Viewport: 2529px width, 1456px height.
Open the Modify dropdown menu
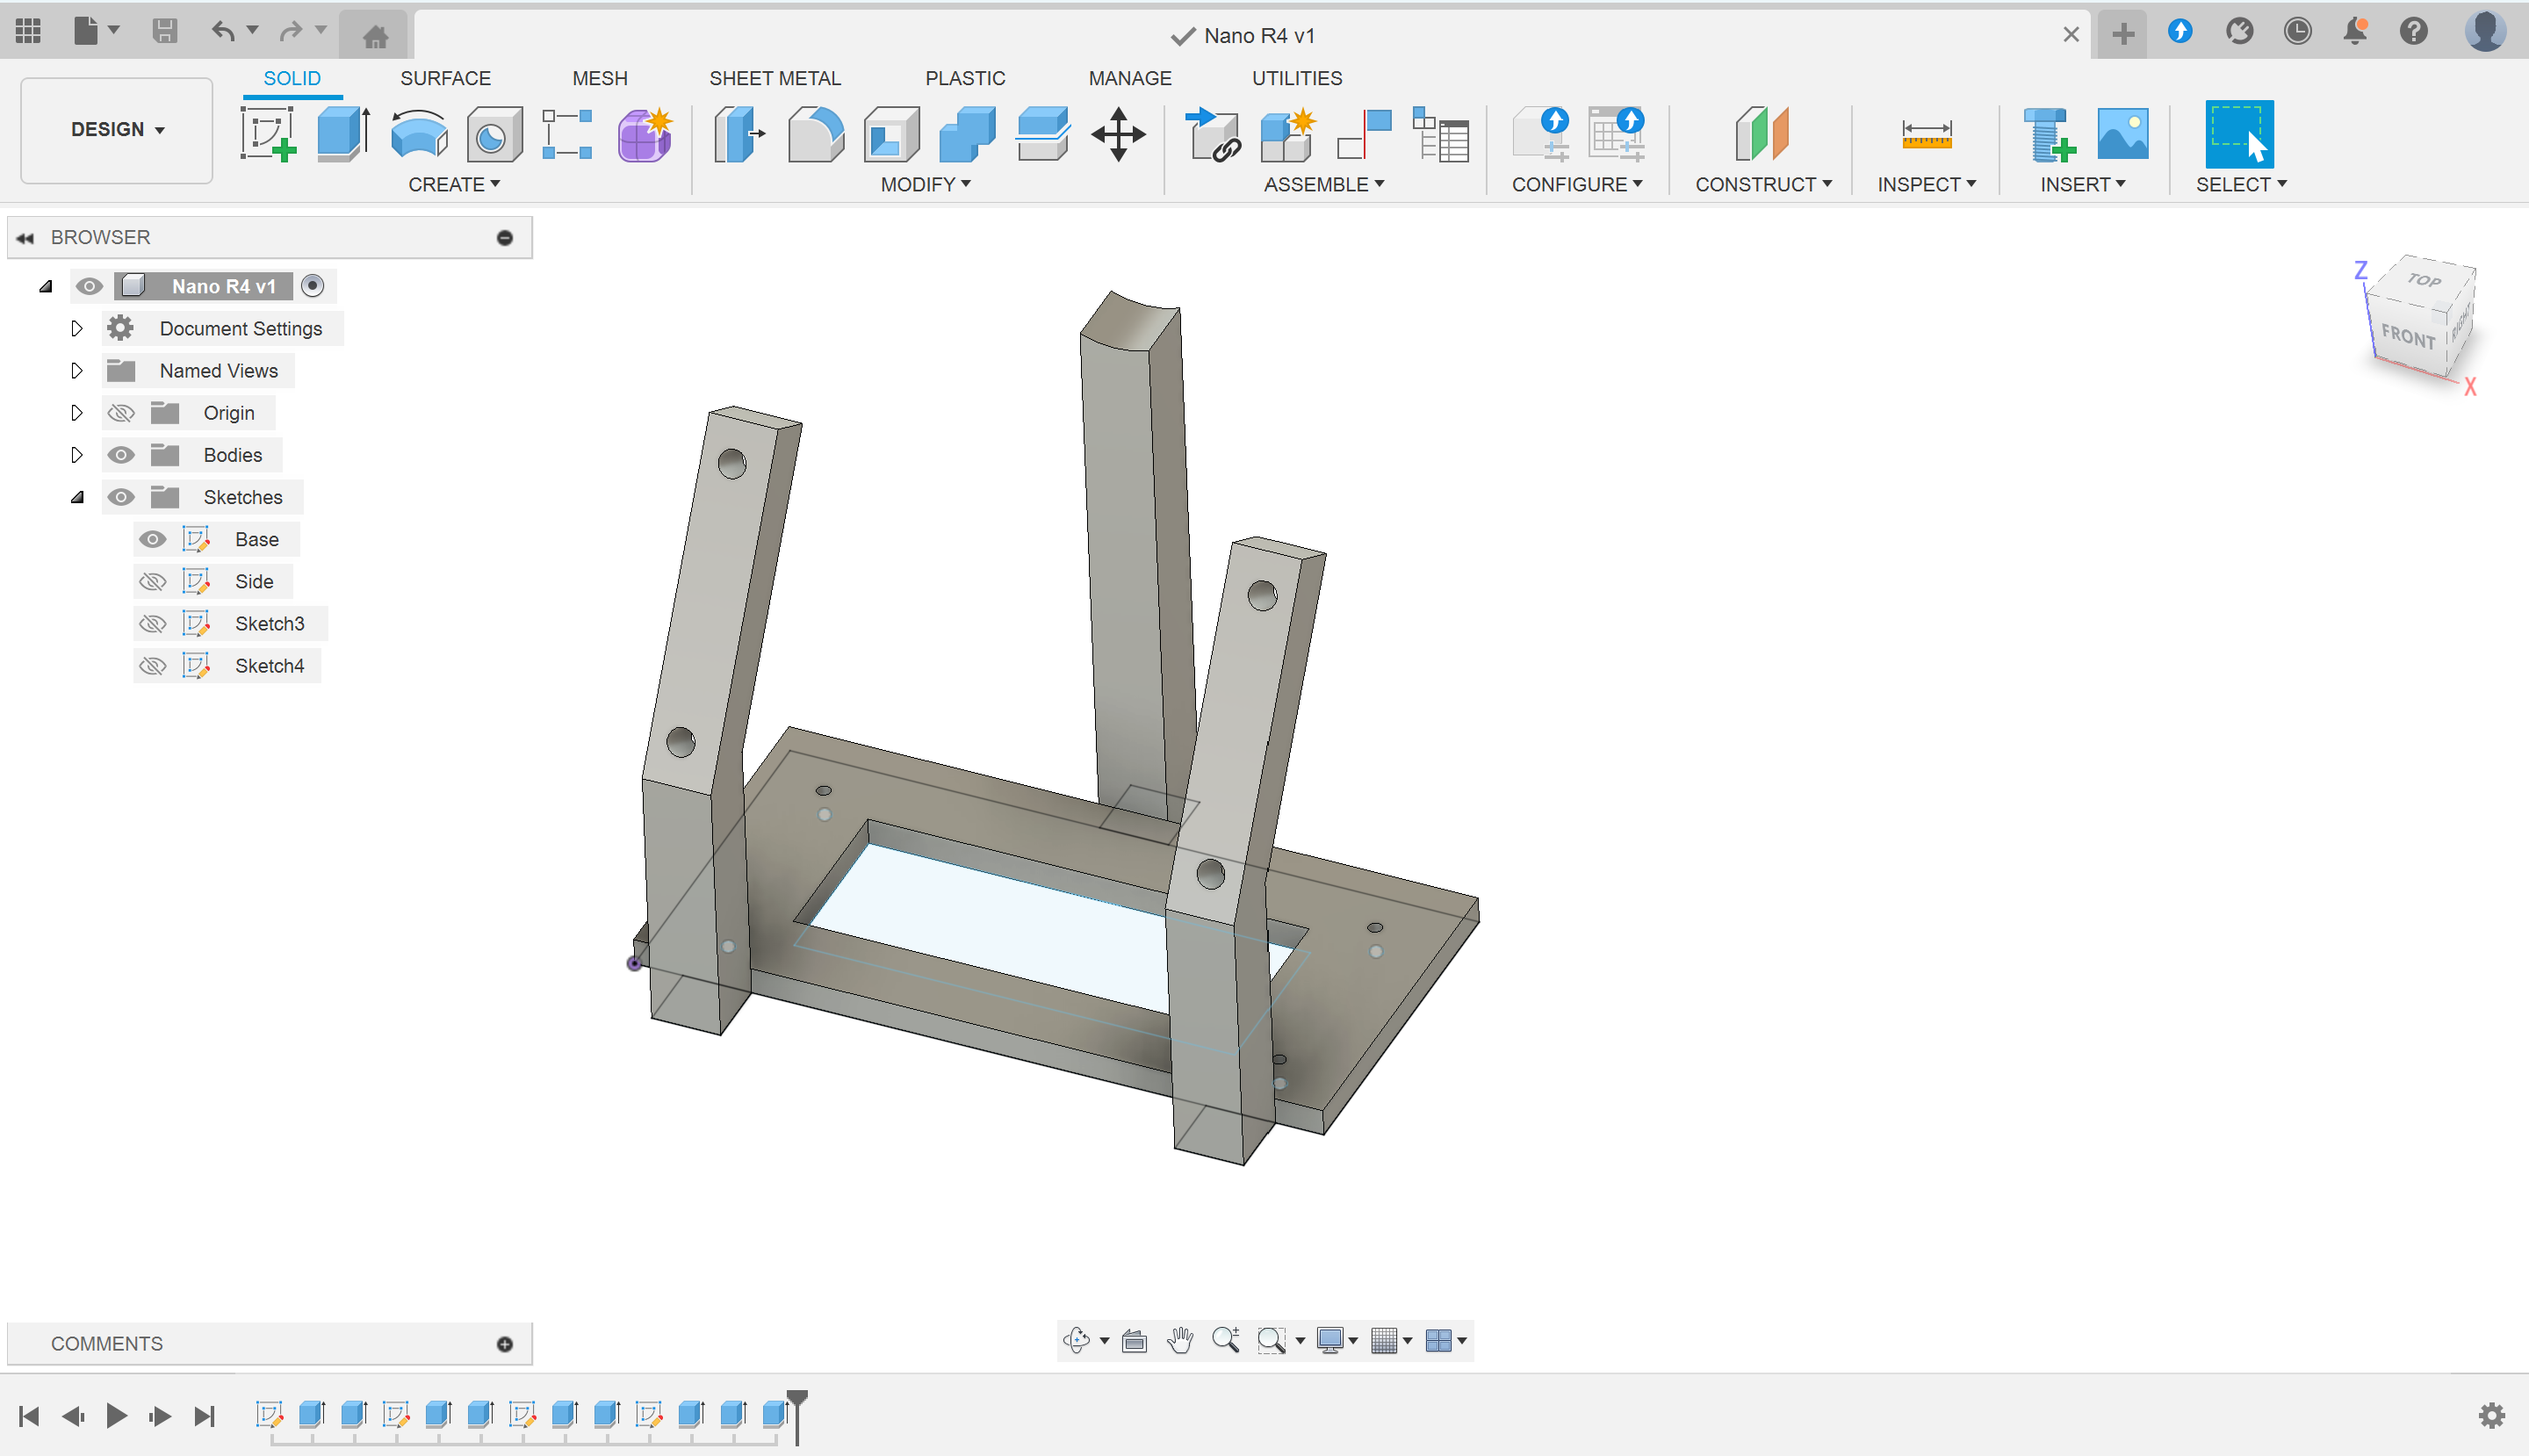[925, 184]
